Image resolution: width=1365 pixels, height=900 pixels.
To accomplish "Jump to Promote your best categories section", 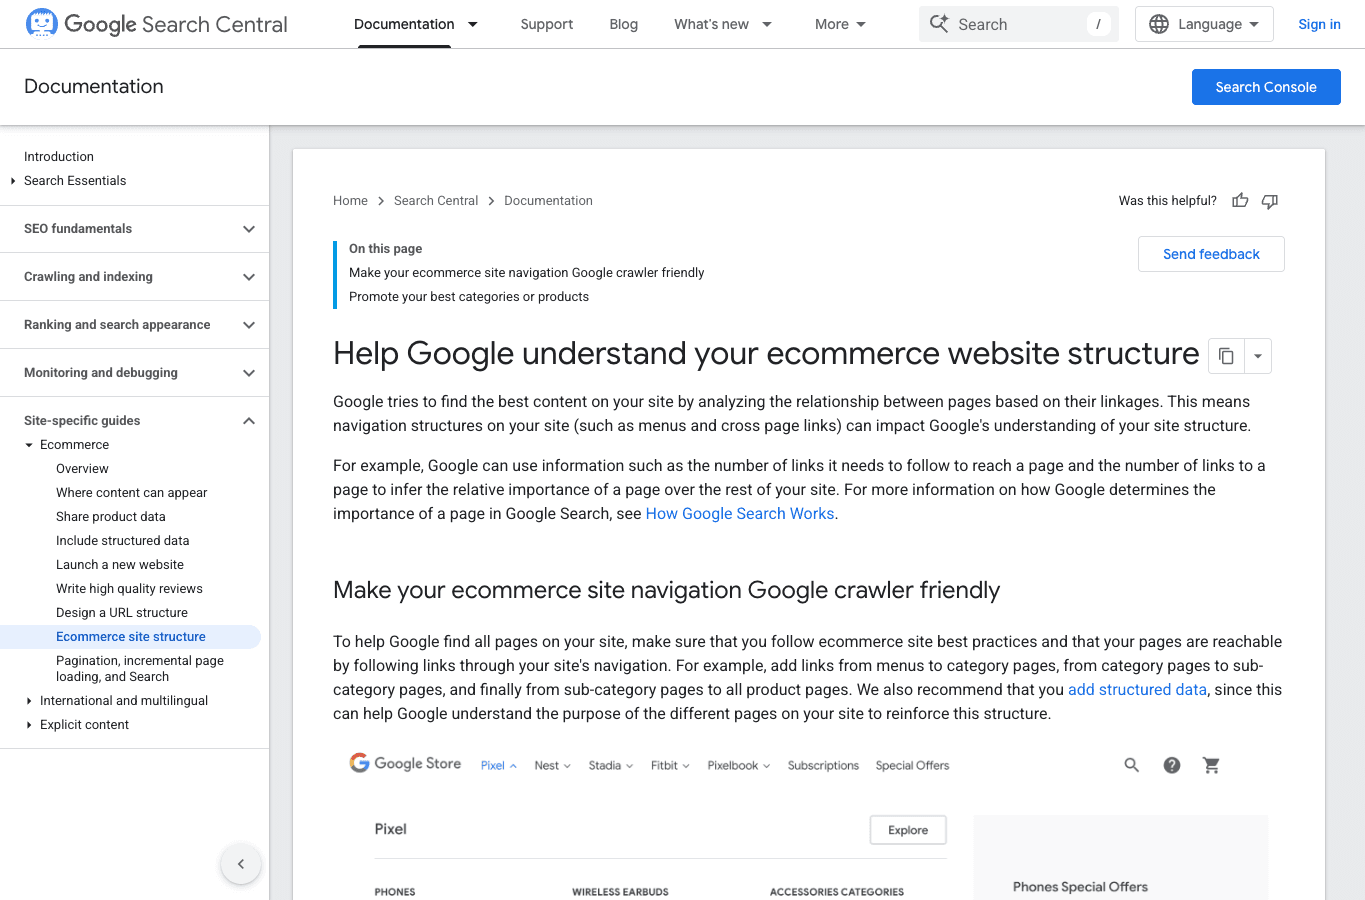I will (x=469, y=297).
